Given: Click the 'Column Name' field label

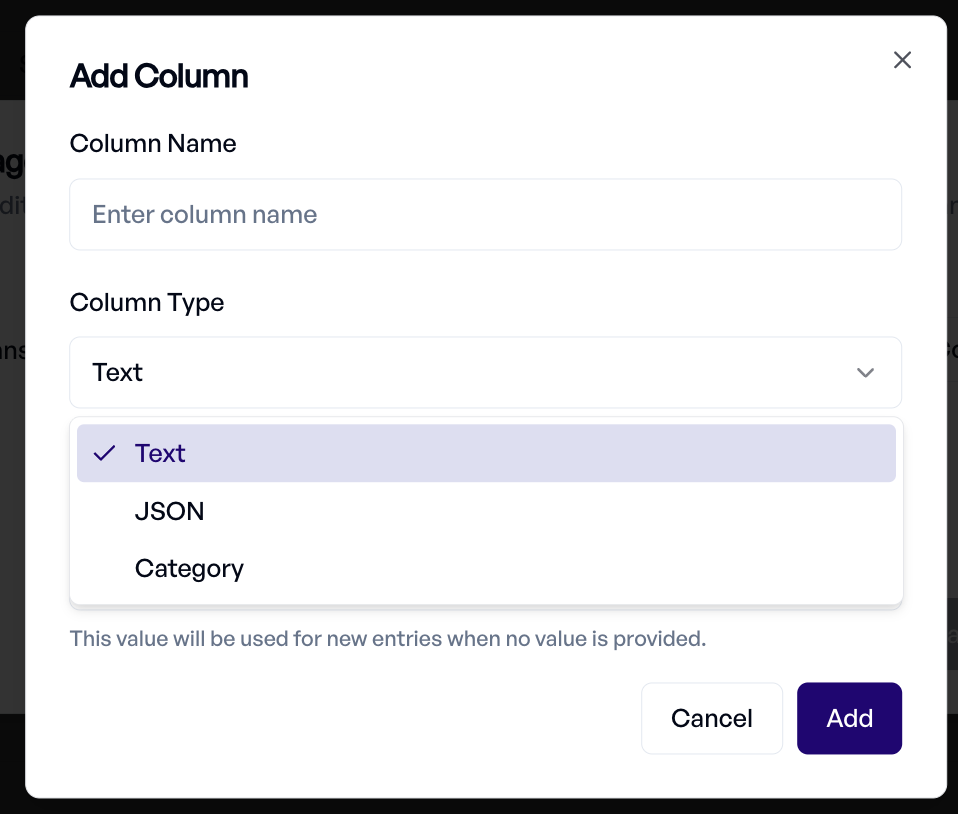Looking at the screenshot, I should click(x=153, y=144).
